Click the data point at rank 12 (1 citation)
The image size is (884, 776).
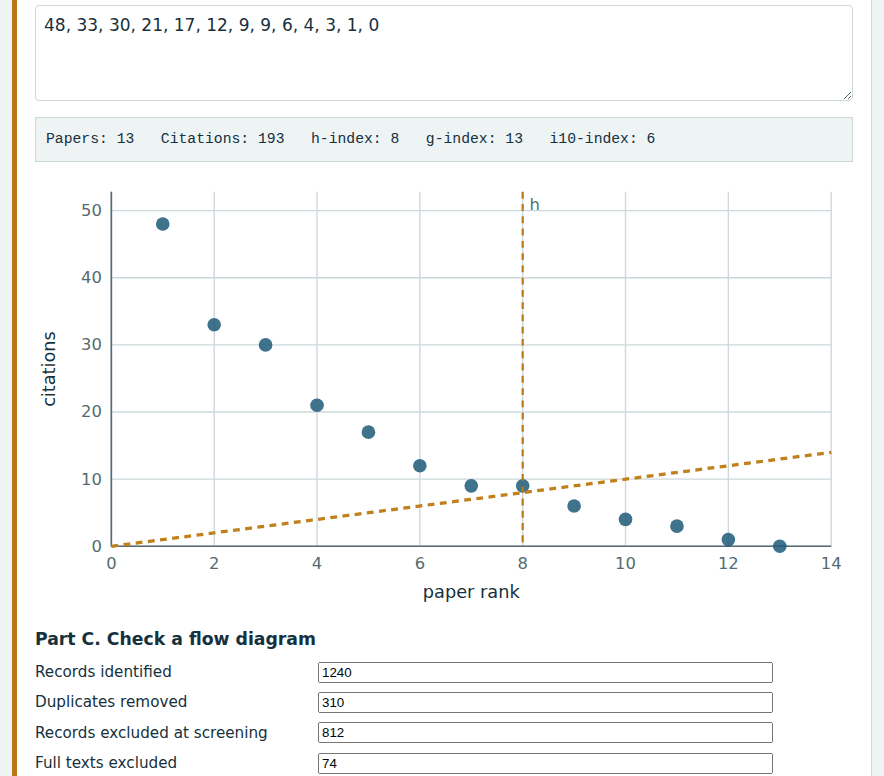pyautogui.click(x=728, y=540)
